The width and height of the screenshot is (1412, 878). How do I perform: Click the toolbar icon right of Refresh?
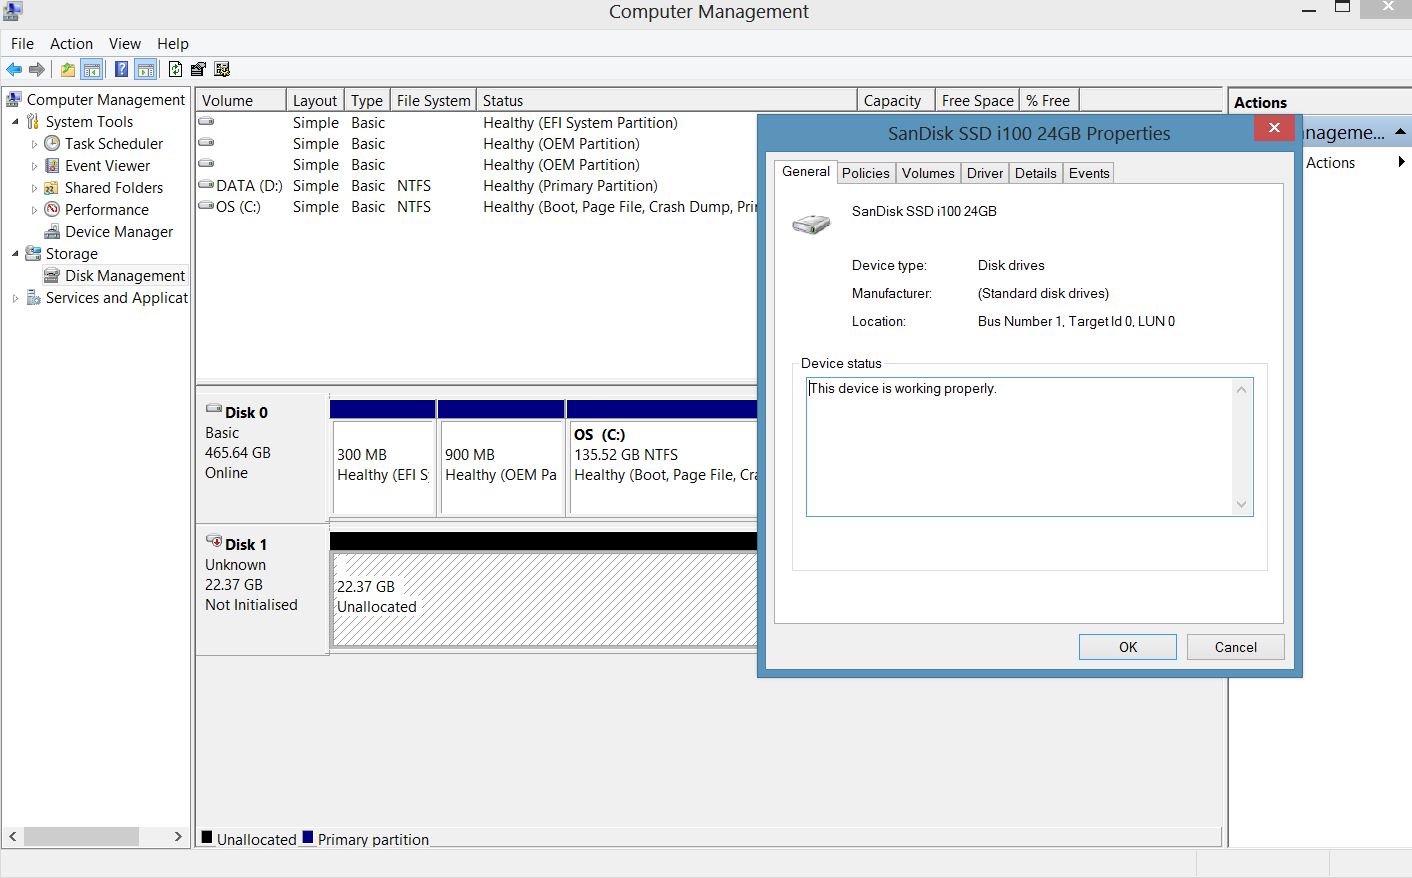198,69
